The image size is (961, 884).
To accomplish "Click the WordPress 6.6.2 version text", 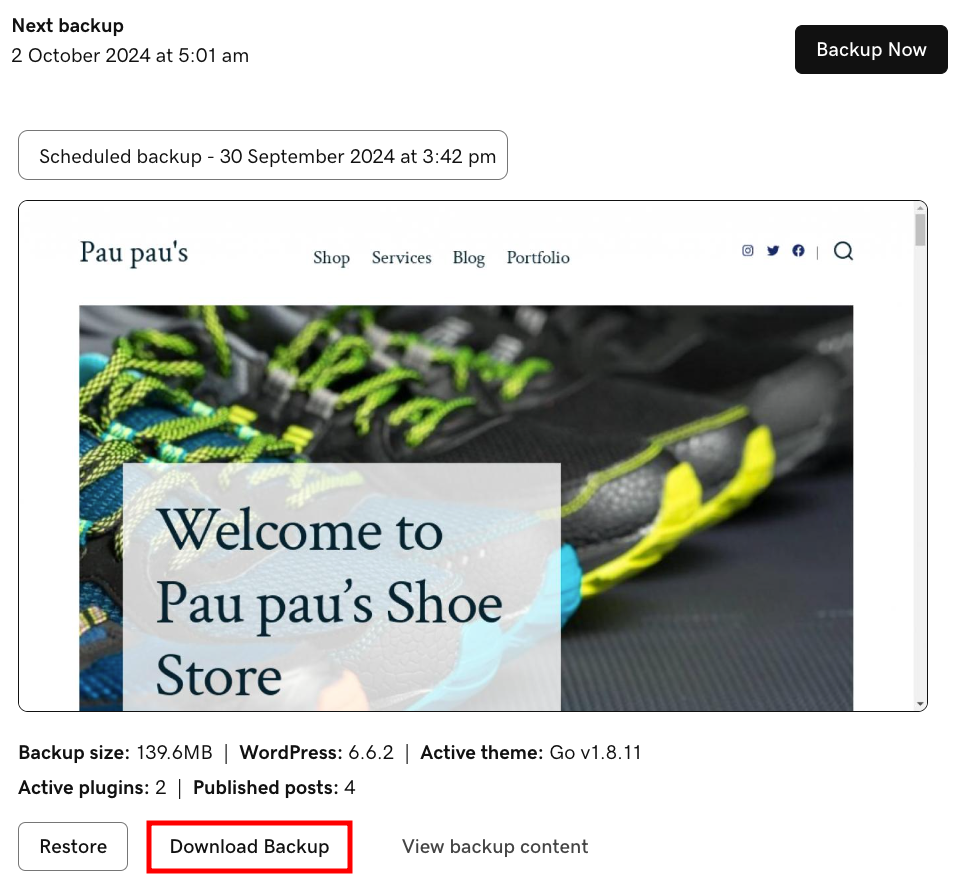I will [316, 752].
